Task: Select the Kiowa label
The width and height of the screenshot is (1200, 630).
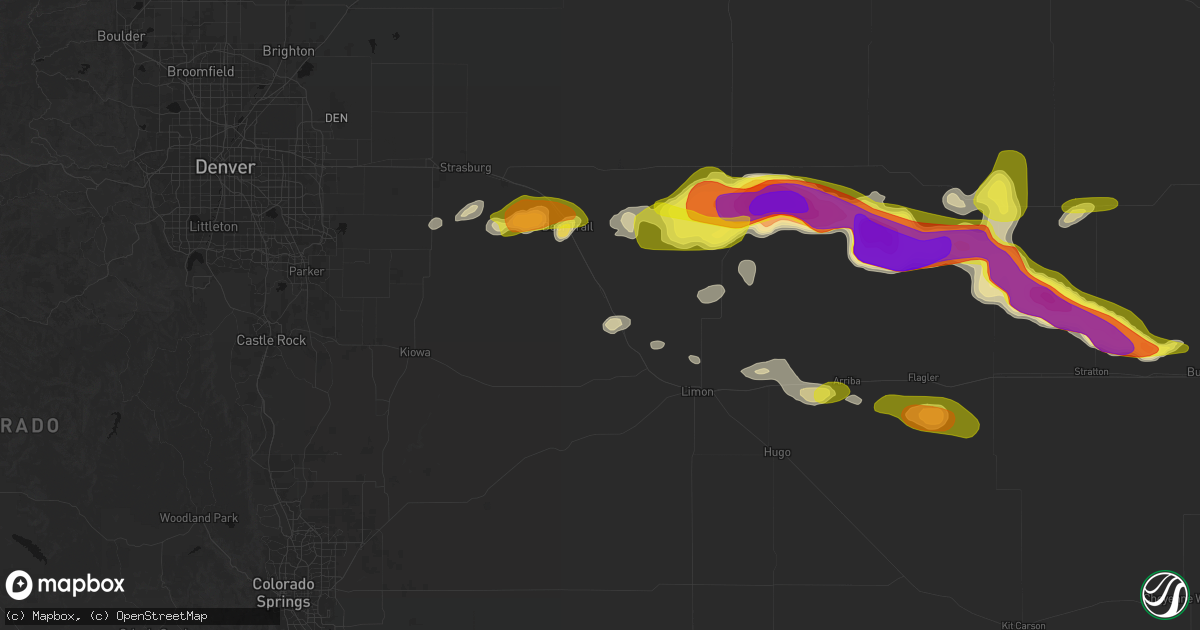Action: tap(415, 352)
